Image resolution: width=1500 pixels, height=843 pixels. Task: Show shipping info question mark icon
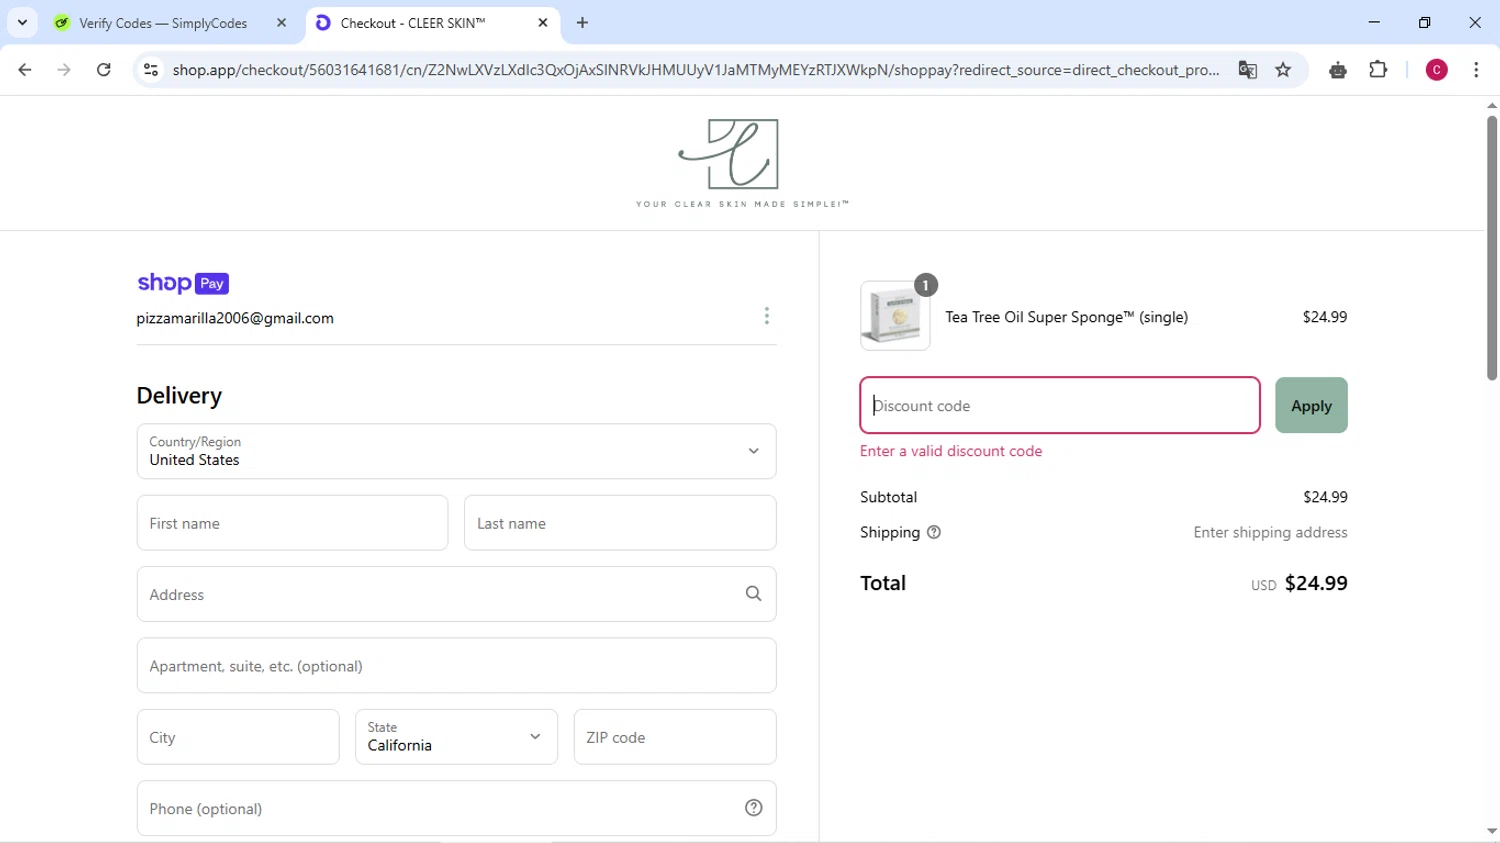coord(934,532)
